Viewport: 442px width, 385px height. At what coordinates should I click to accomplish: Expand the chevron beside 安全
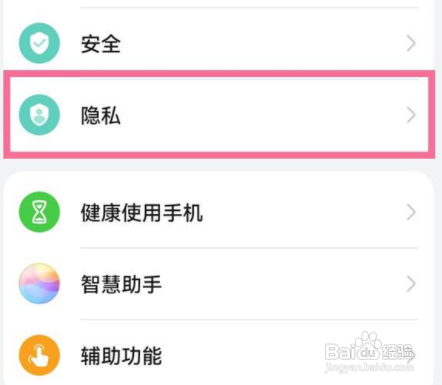[411, 44]
